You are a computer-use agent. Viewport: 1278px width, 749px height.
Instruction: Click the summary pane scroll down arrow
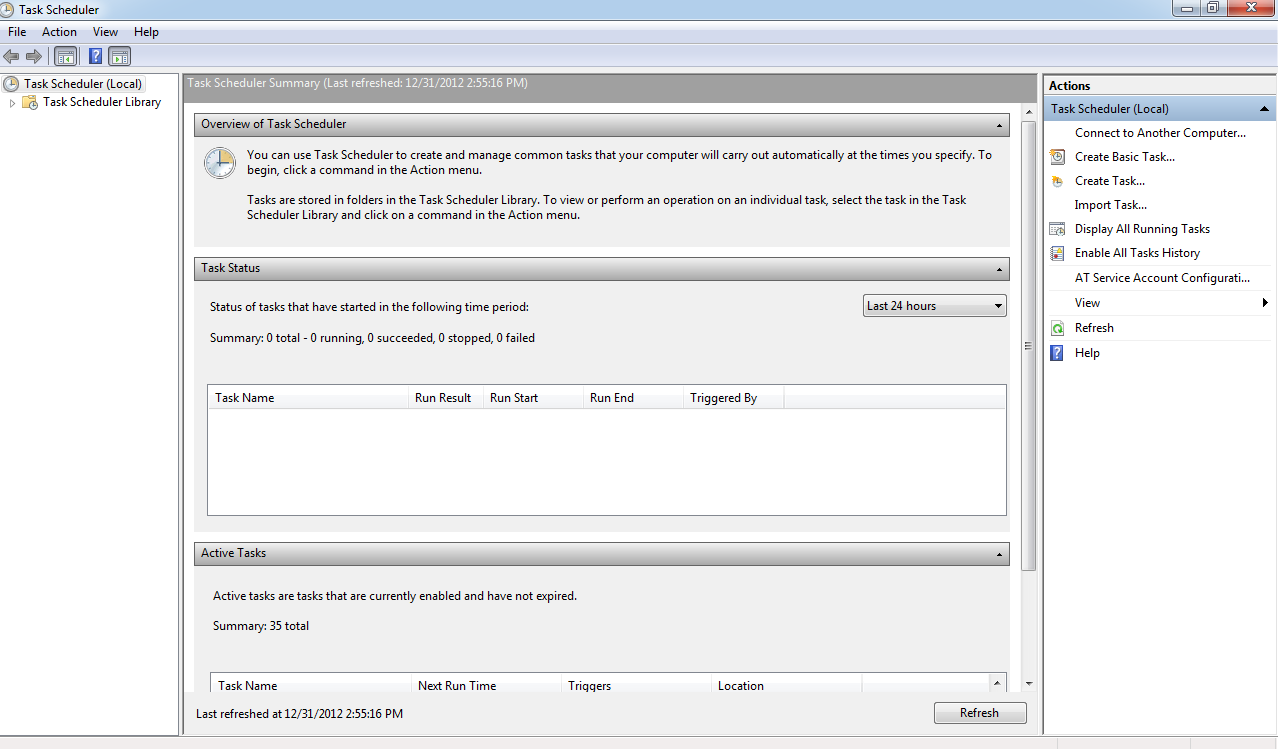pos(1029,686)
